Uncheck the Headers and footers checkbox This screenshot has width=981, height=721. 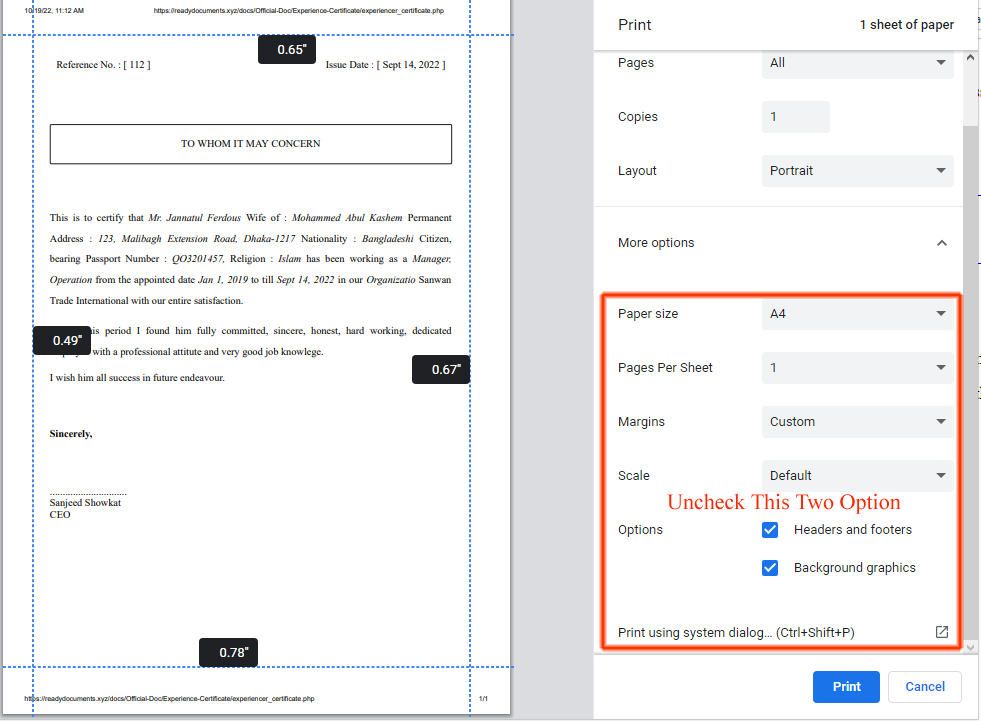[x=770, y=530]
